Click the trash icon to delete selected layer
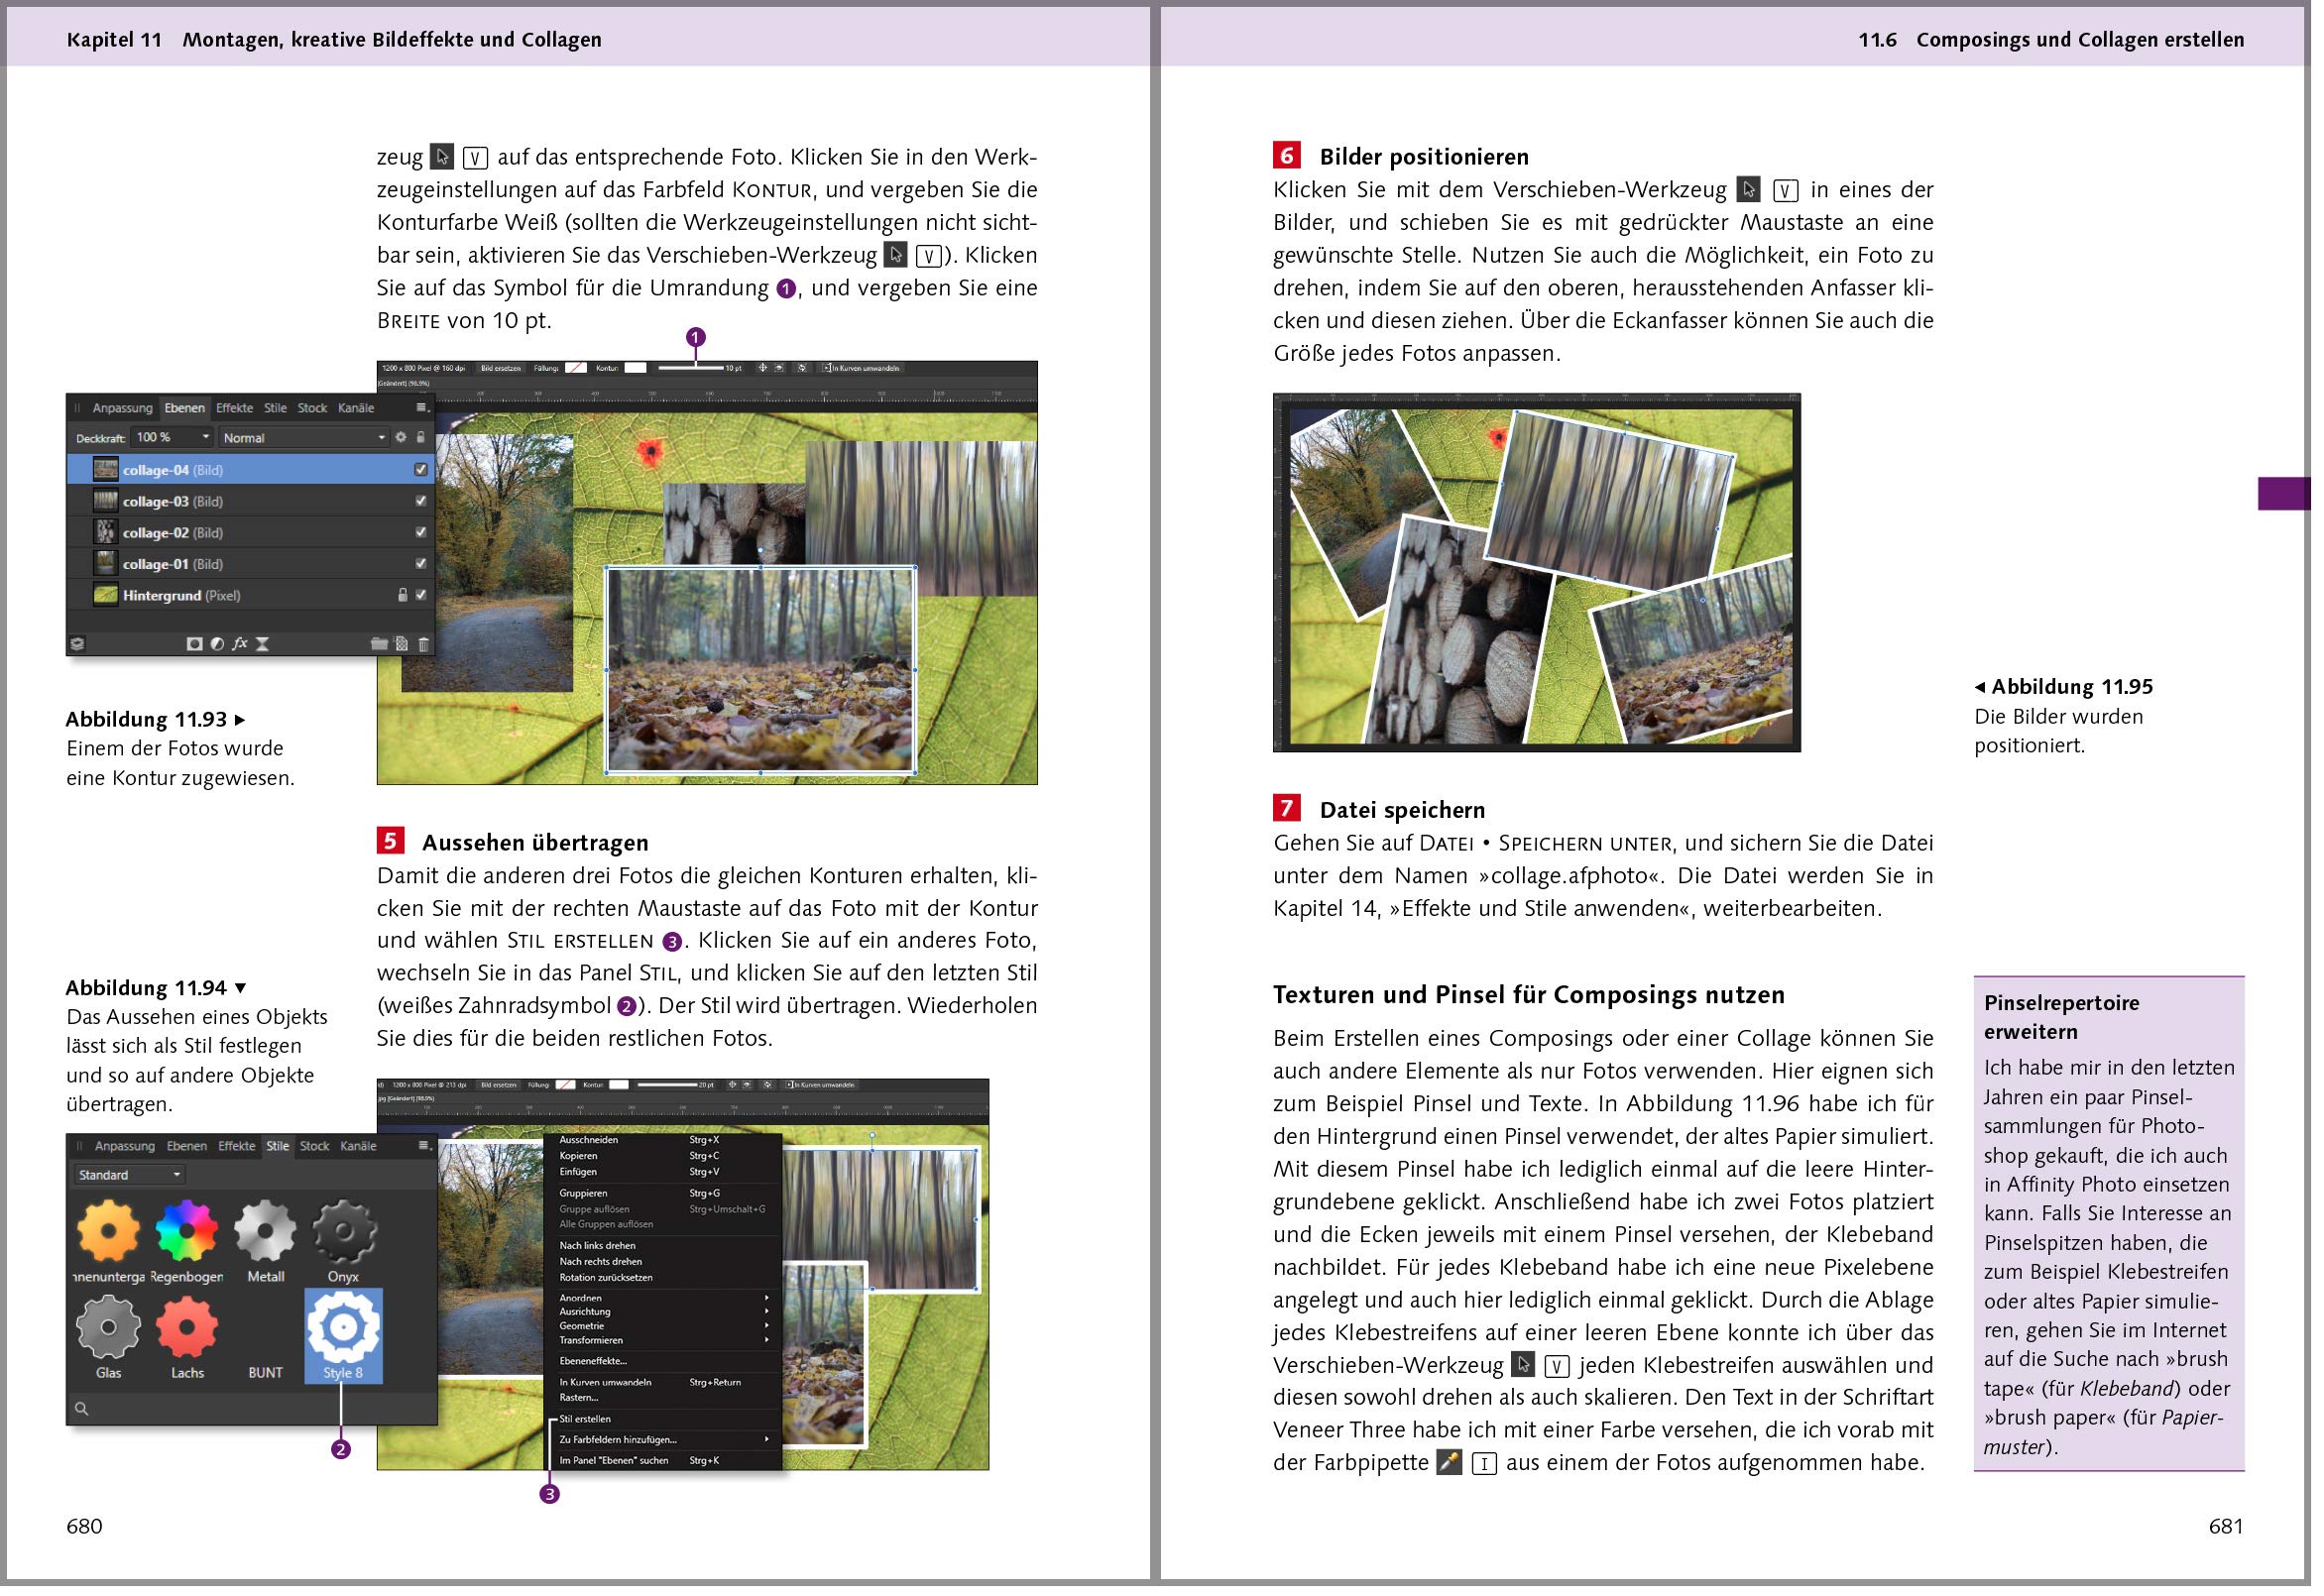2324x1596 pixels. click(423, 643)
